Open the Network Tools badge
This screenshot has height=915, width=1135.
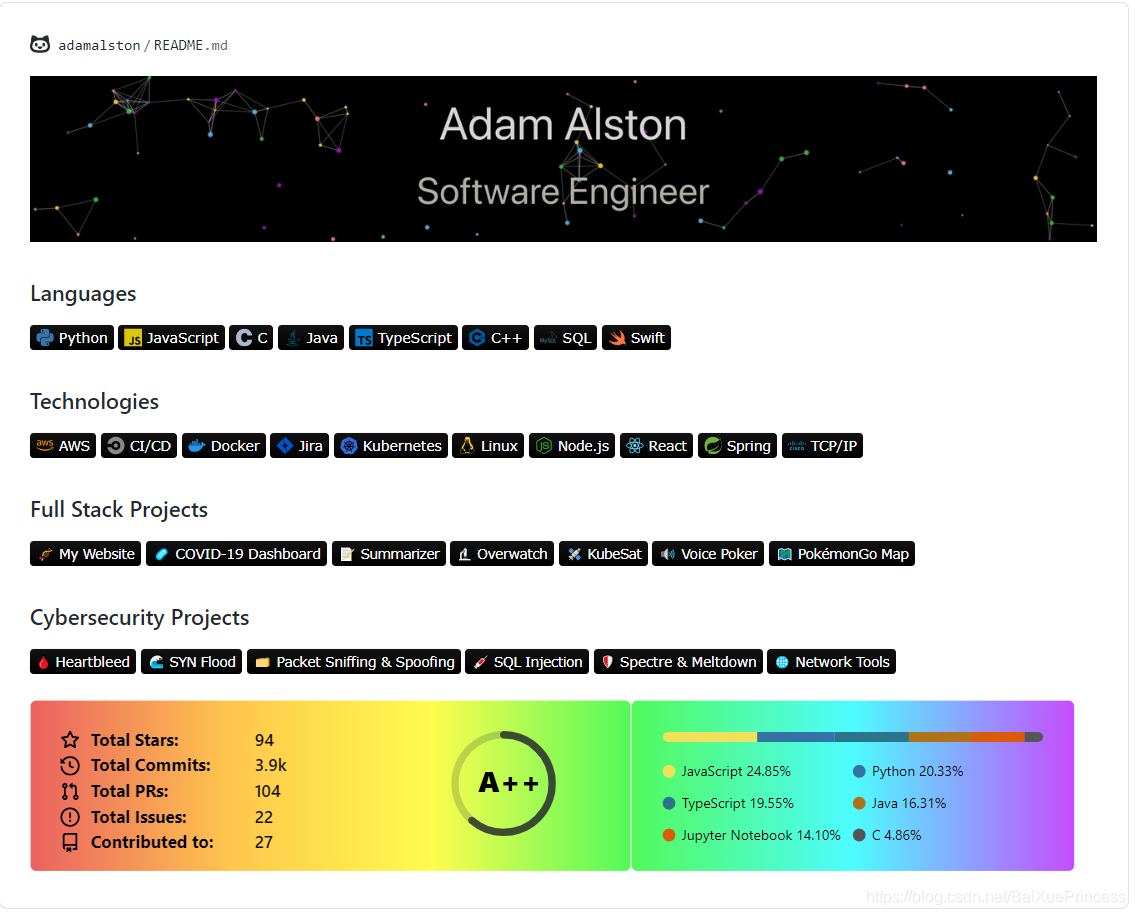[832, 662]
